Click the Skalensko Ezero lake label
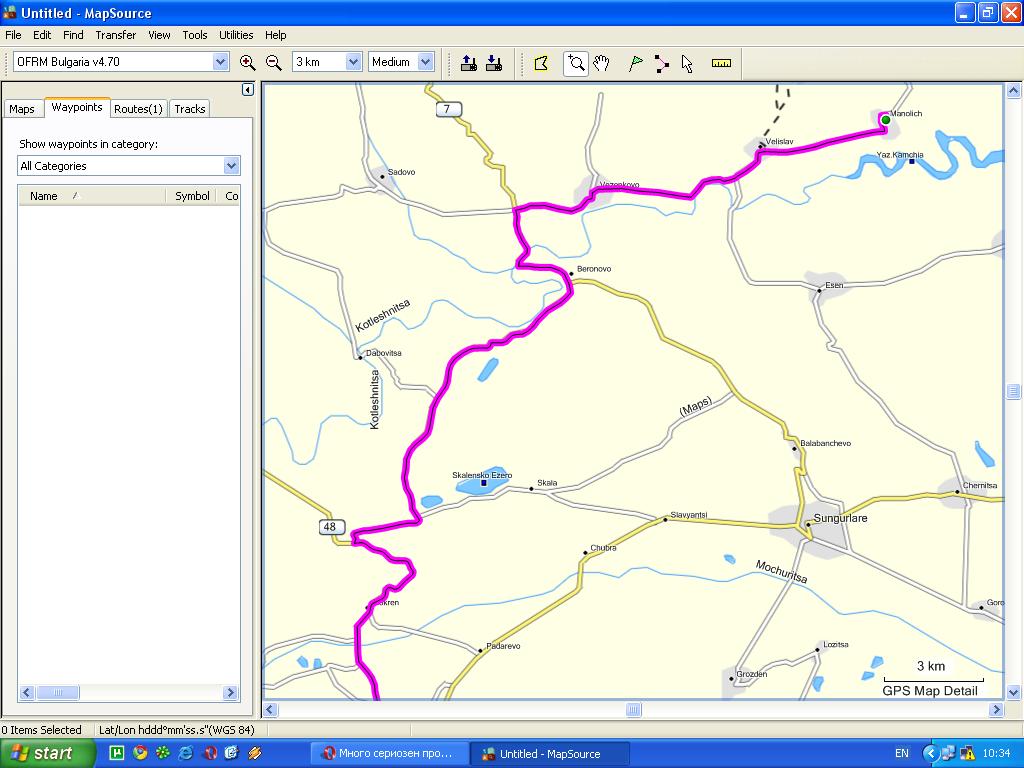The width and height of the screenshot is (1024, 768). tap(482, 475)
